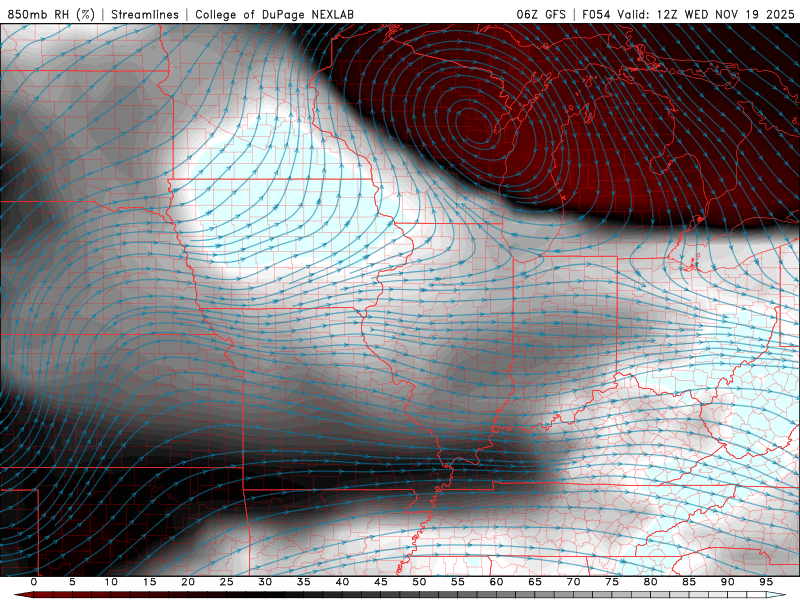Click the colorbar label '15'

coord(149,582)
